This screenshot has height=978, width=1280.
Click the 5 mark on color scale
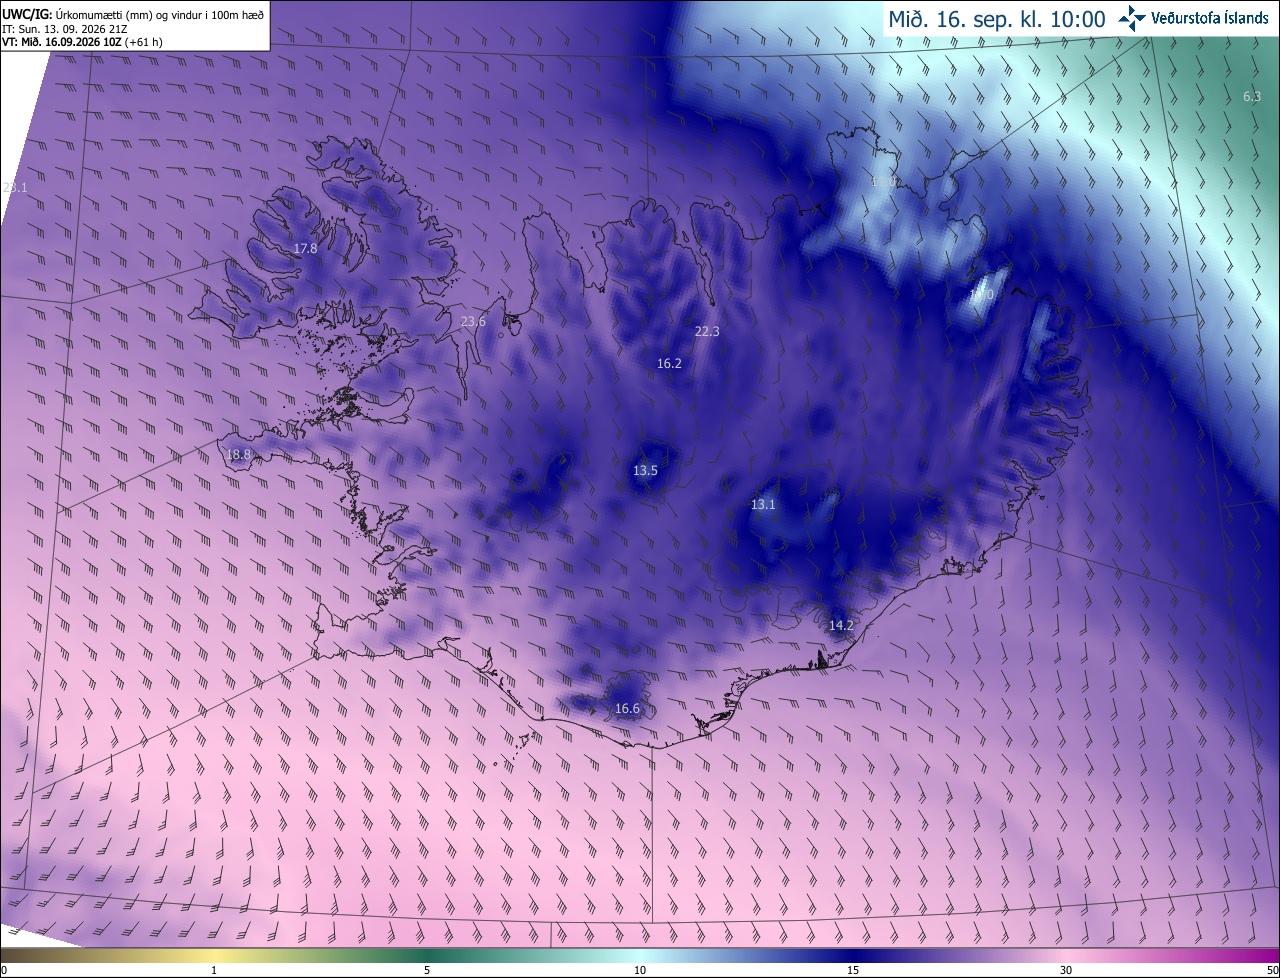[x=427, y=970]
